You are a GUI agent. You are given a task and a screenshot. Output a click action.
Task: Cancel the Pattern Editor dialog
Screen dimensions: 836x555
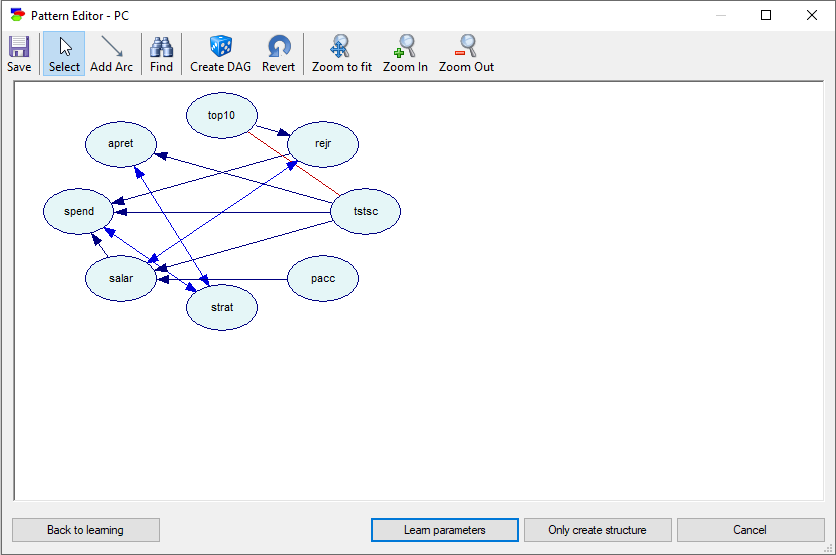pos(750,530)
